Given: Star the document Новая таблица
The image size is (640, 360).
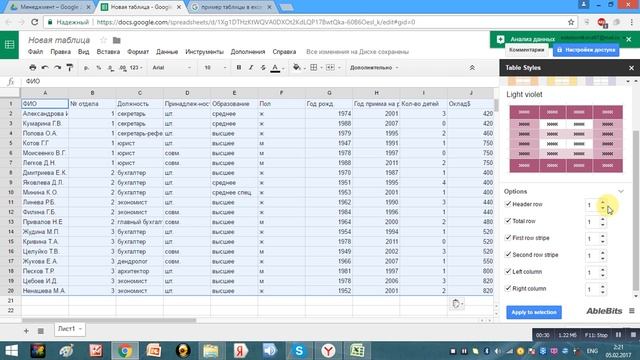Looking at the screenshot, I should pyautogui.click(x=103, y=40).
